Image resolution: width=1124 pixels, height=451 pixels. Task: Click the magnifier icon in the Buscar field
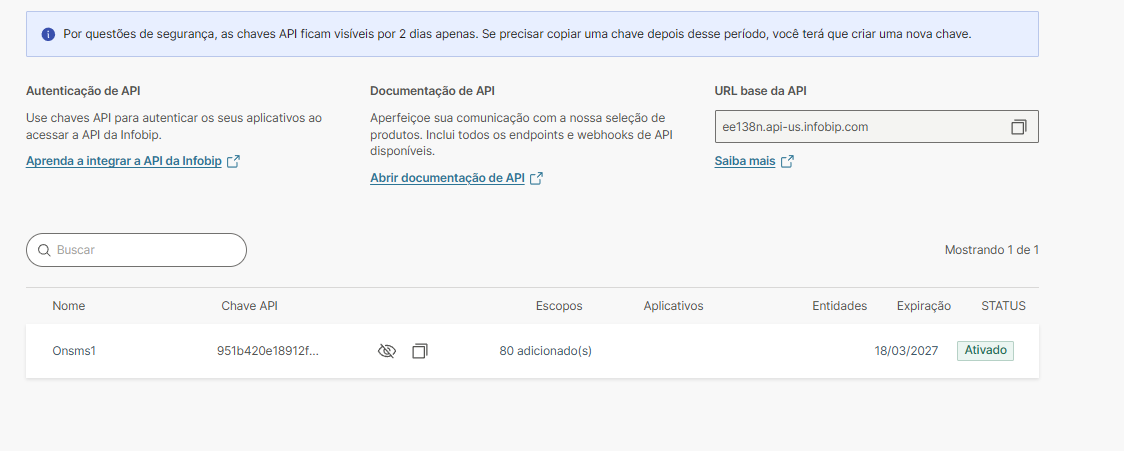[x=44, y=250]
